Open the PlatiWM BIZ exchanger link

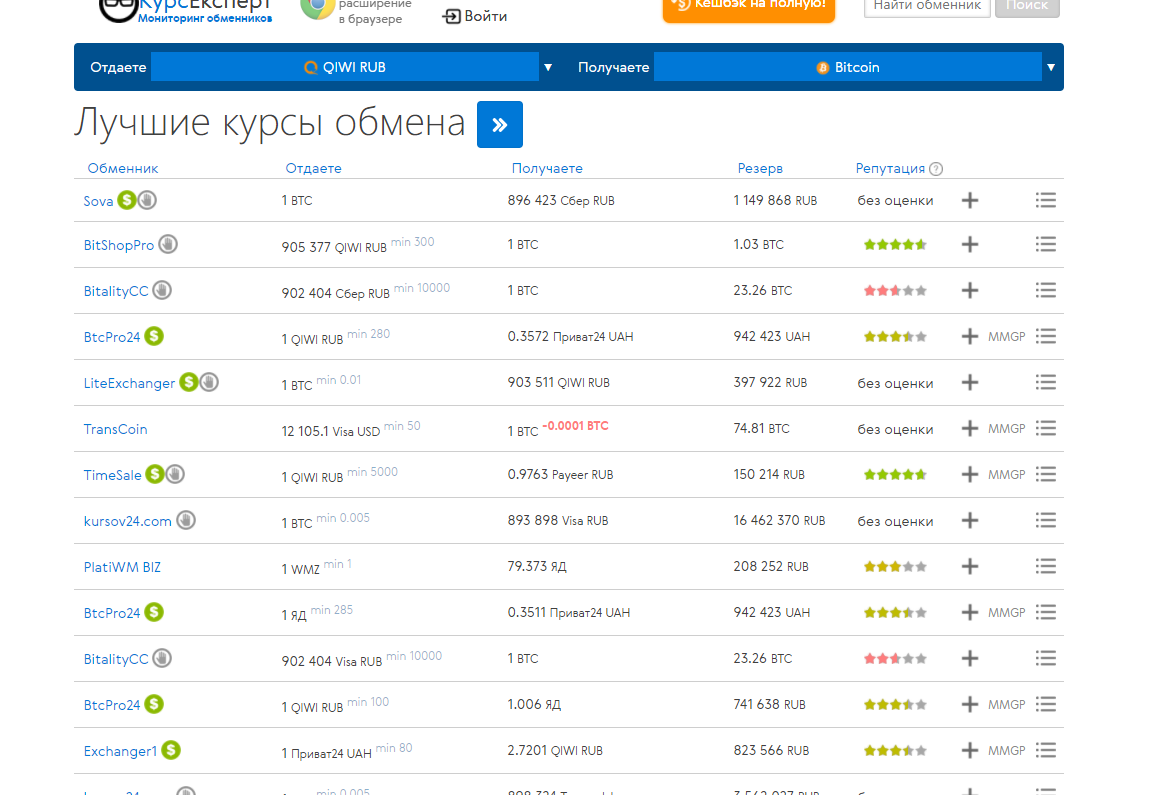coord(122,567)
